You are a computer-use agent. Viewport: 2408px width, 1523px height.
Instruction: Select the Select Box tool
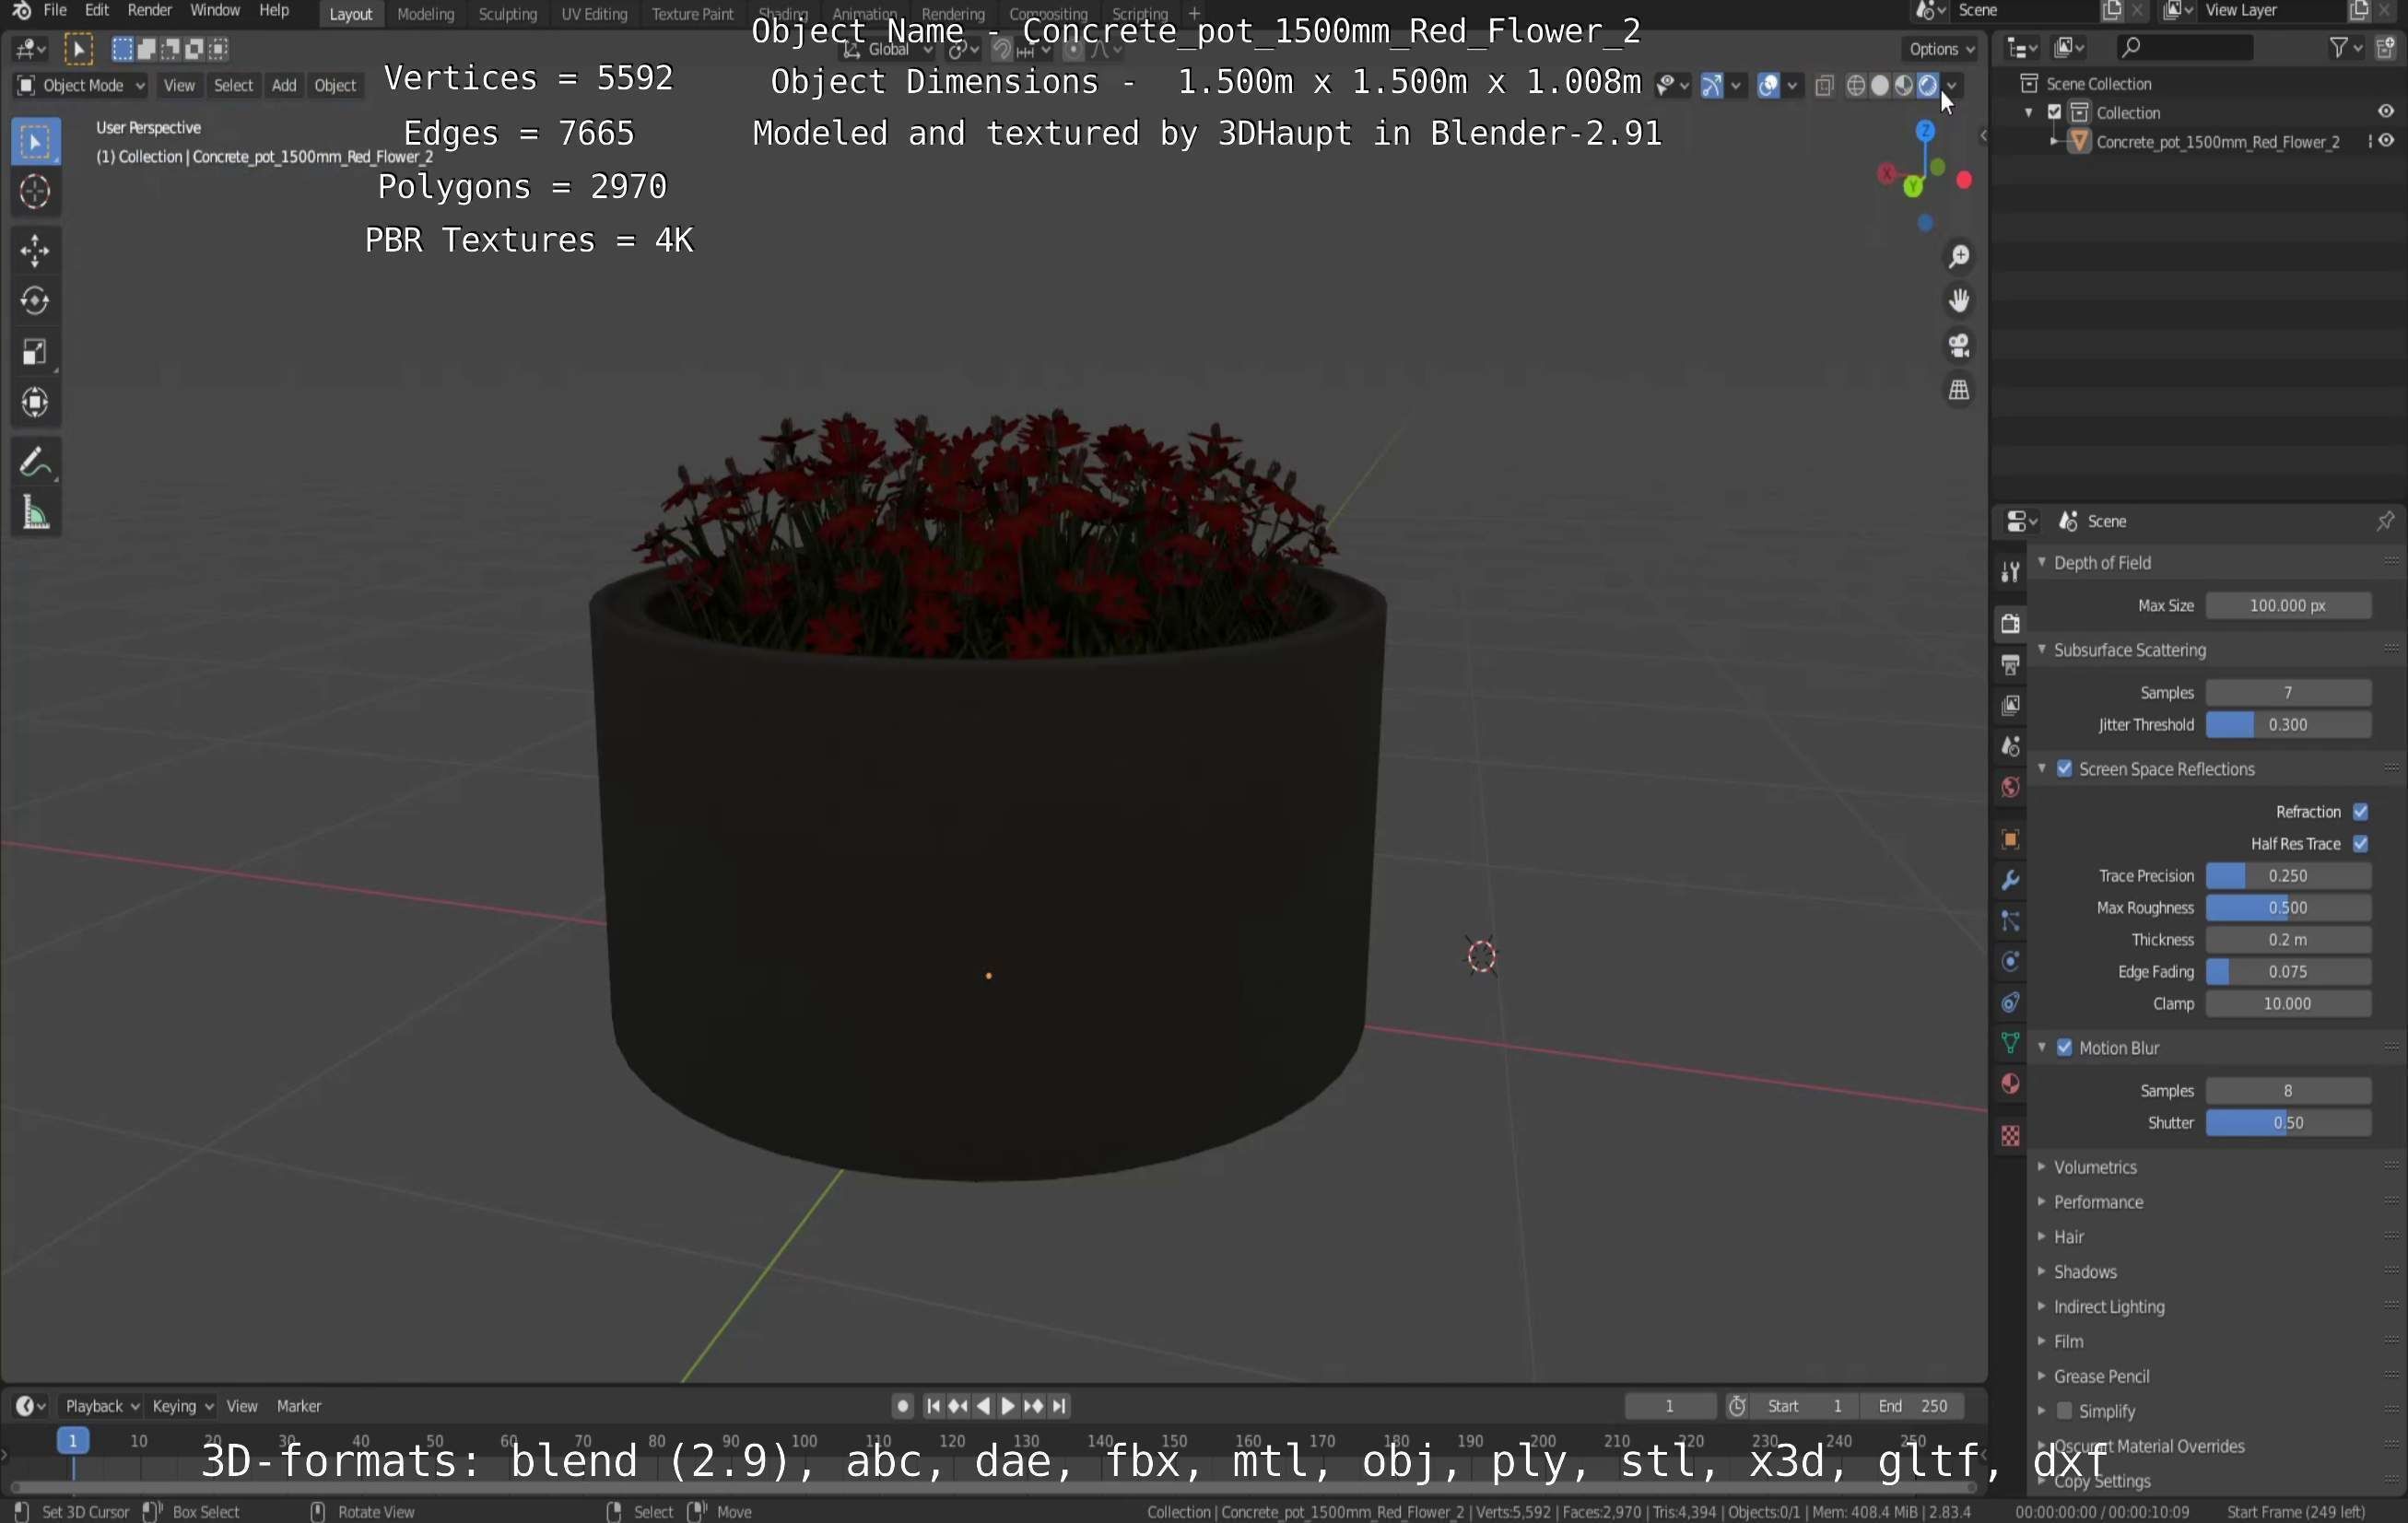pos(35,143)
